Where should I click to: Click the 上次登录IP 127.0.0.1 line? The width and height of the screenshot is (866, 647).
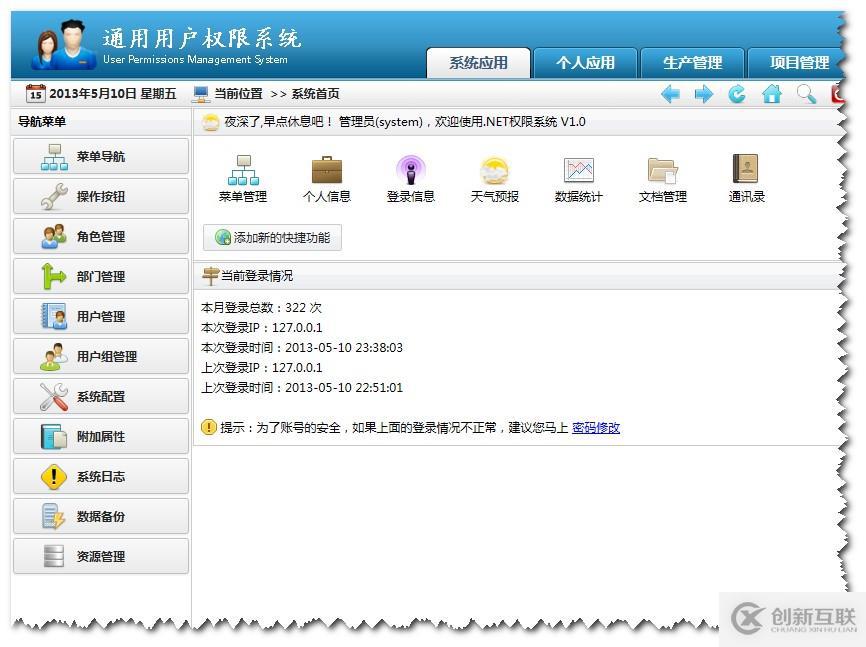point(261,368)
